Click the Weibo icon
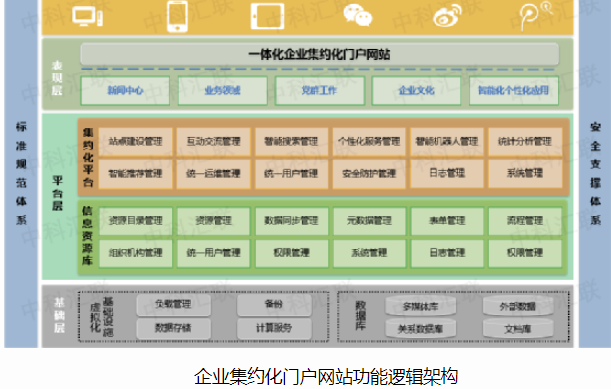This screenshot has width=611, height=389. [448, 16]
